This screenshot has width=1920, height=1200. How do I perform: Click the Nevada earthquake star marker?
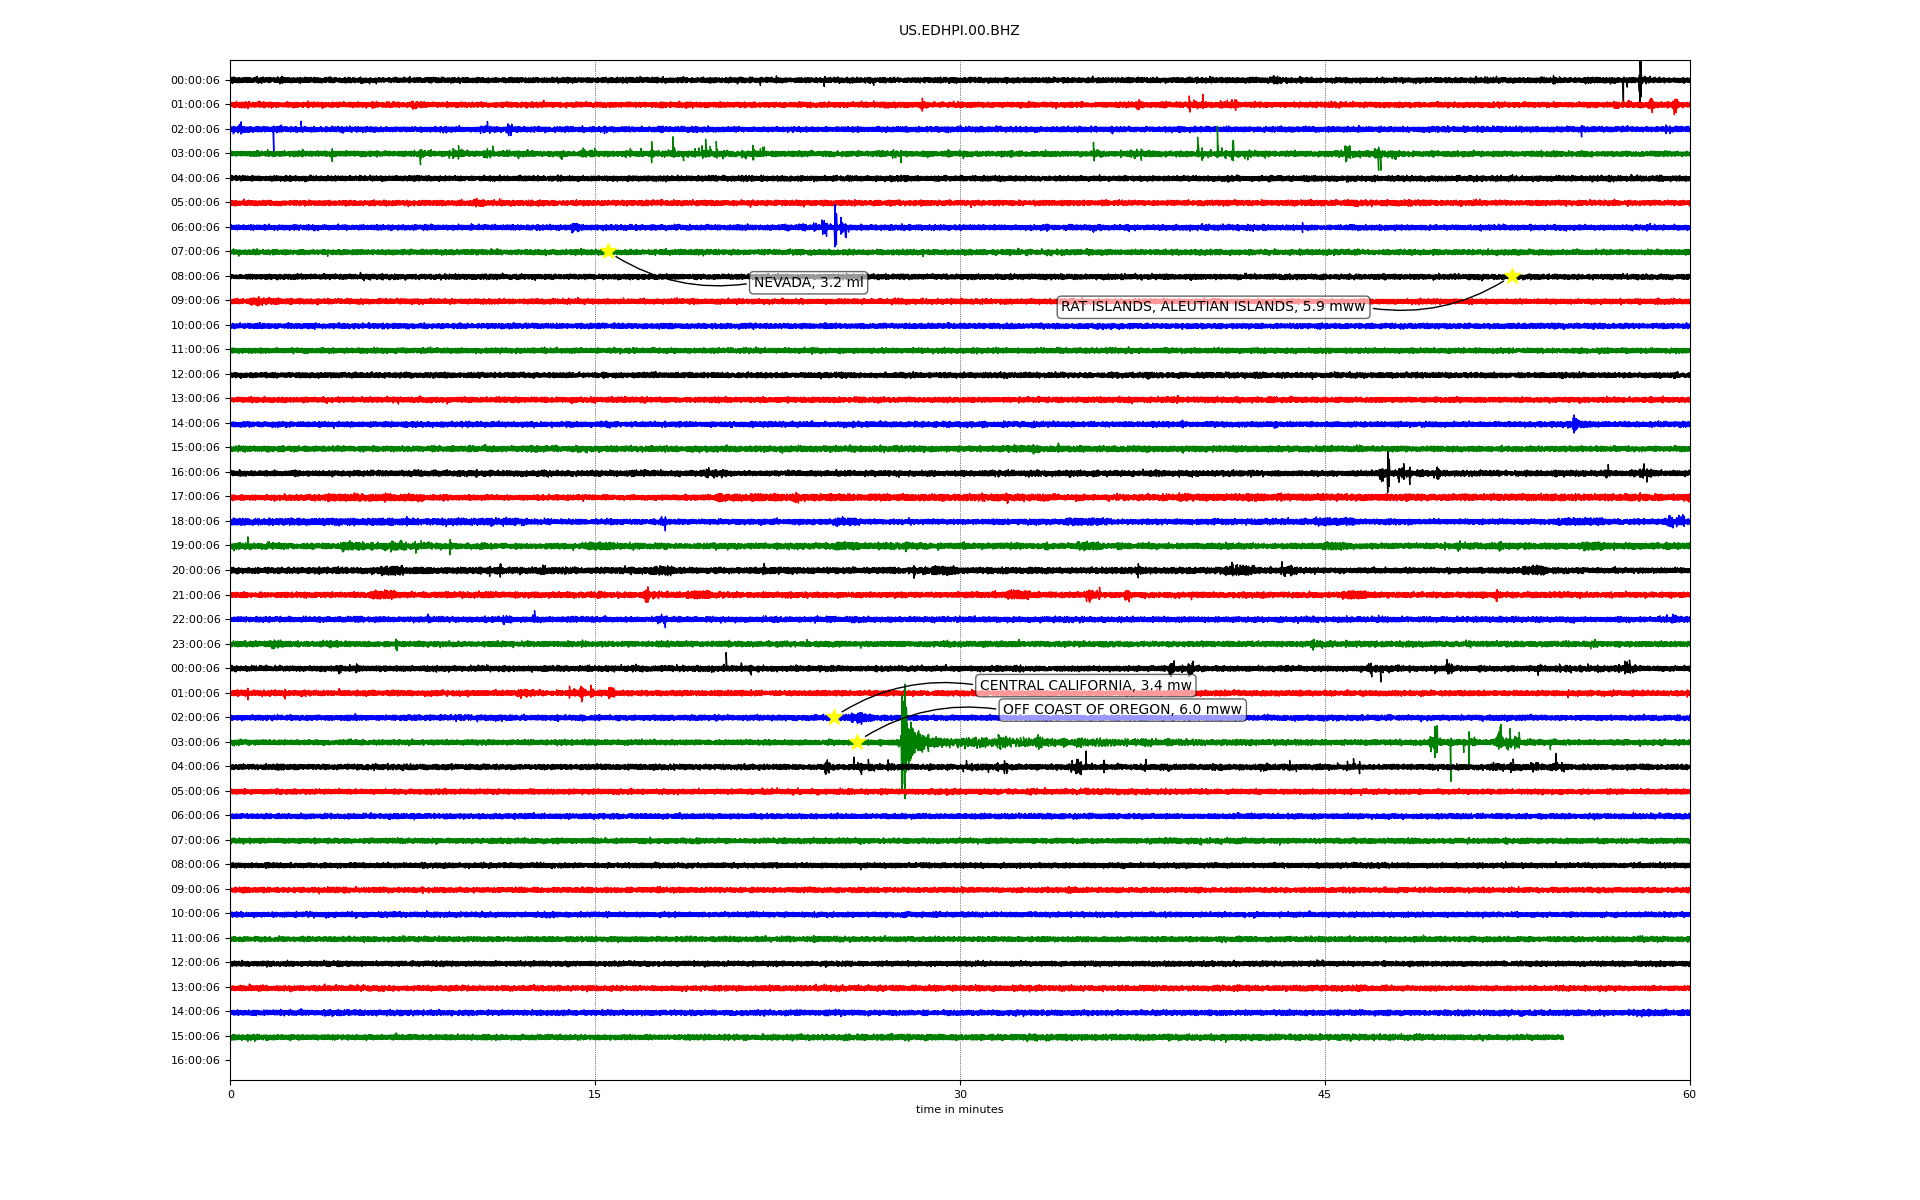(608, 252)
